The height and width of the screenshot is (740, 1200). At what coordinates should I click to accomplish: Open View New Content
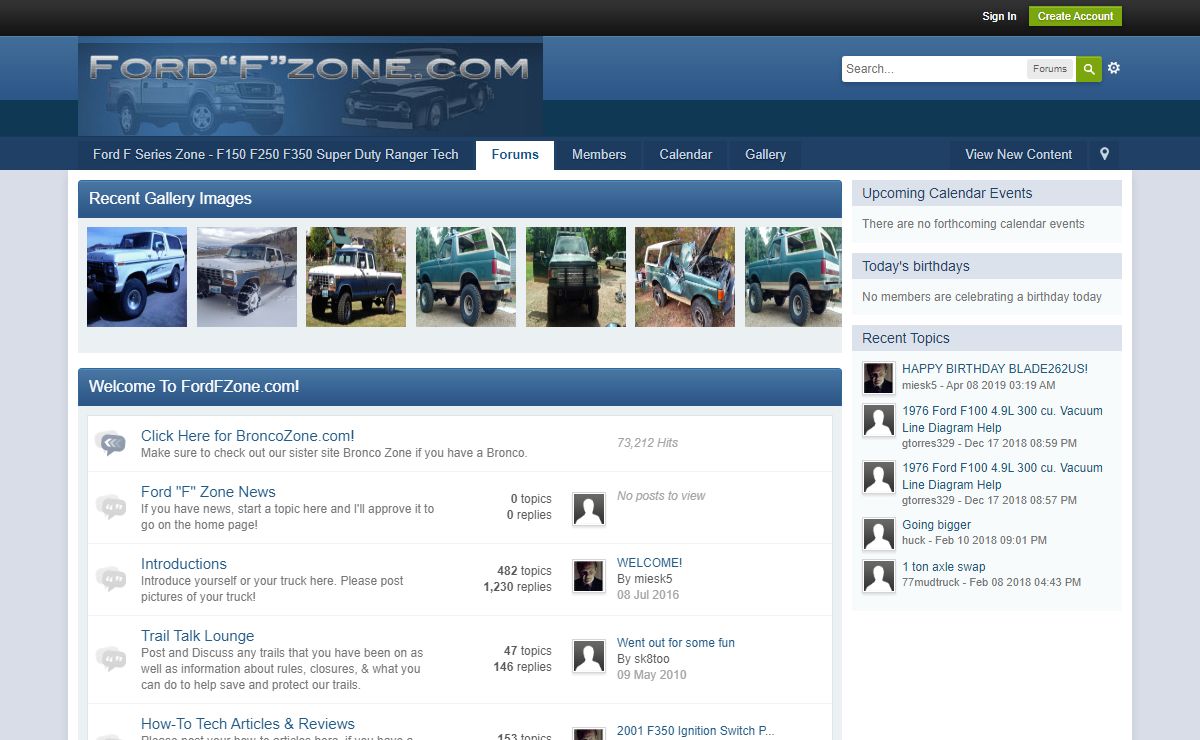[1018, 154]
